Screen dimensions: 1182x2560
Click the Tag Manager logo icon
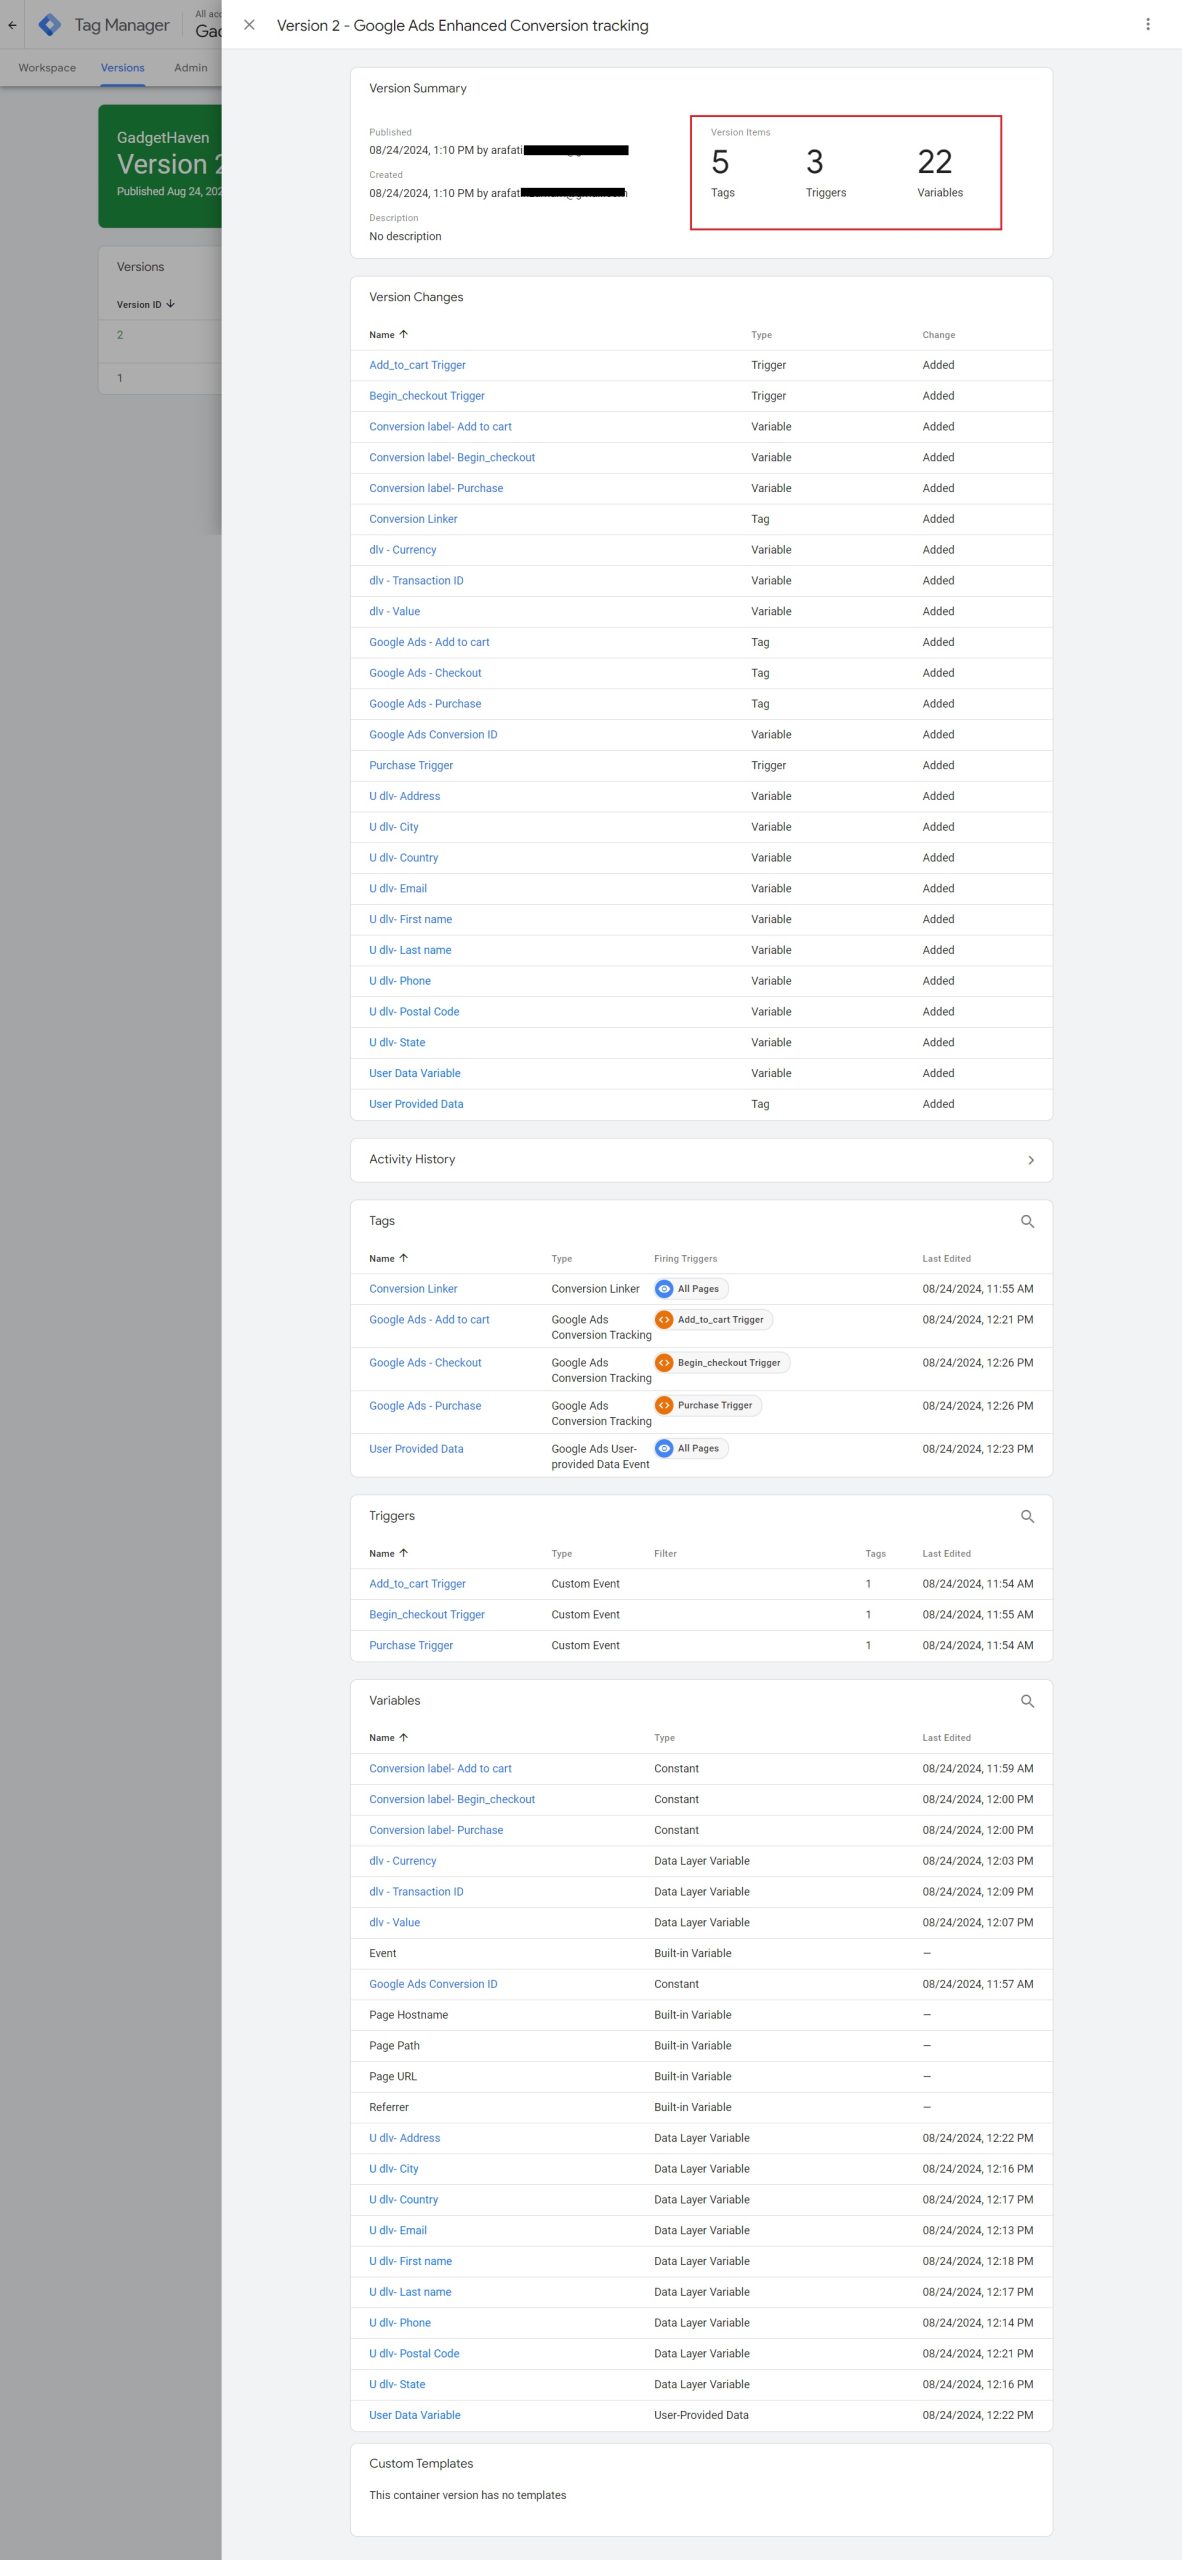[50, 25]
